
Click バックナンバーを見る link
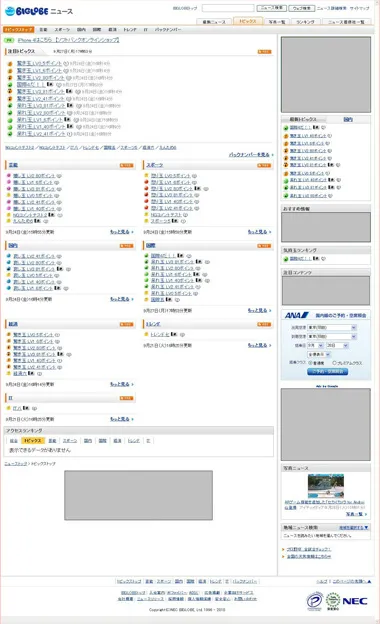point(249,154)
